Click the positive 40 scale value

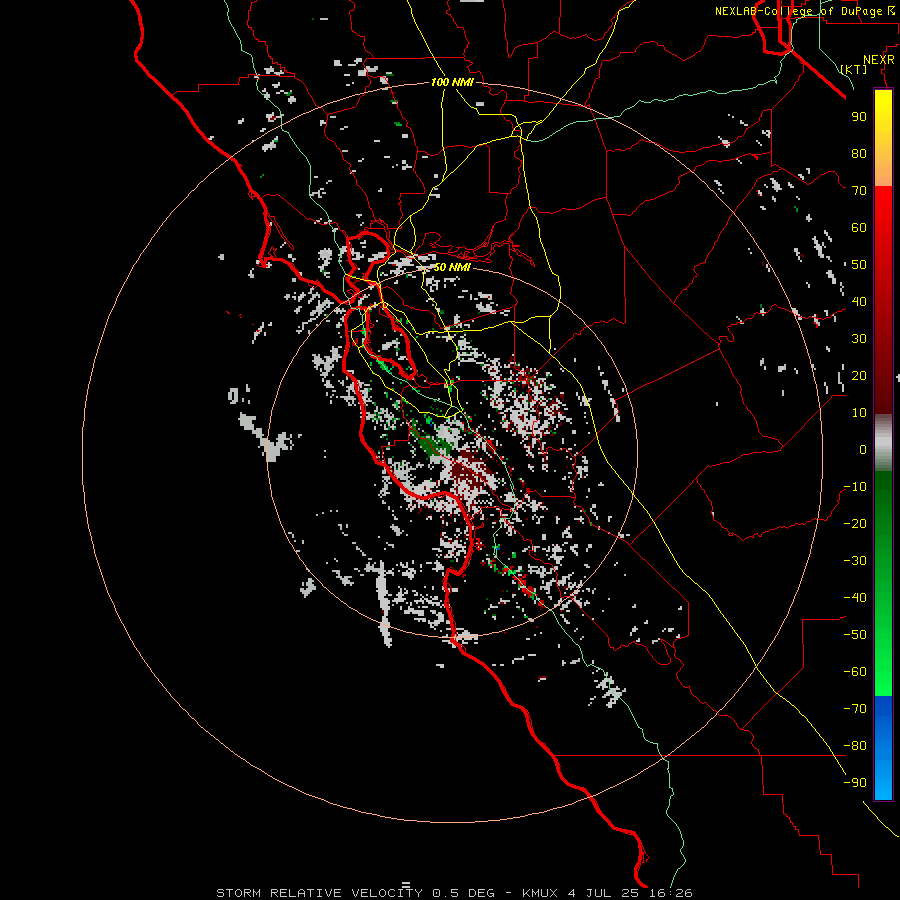pyautogui.click(x=859, y=302)
